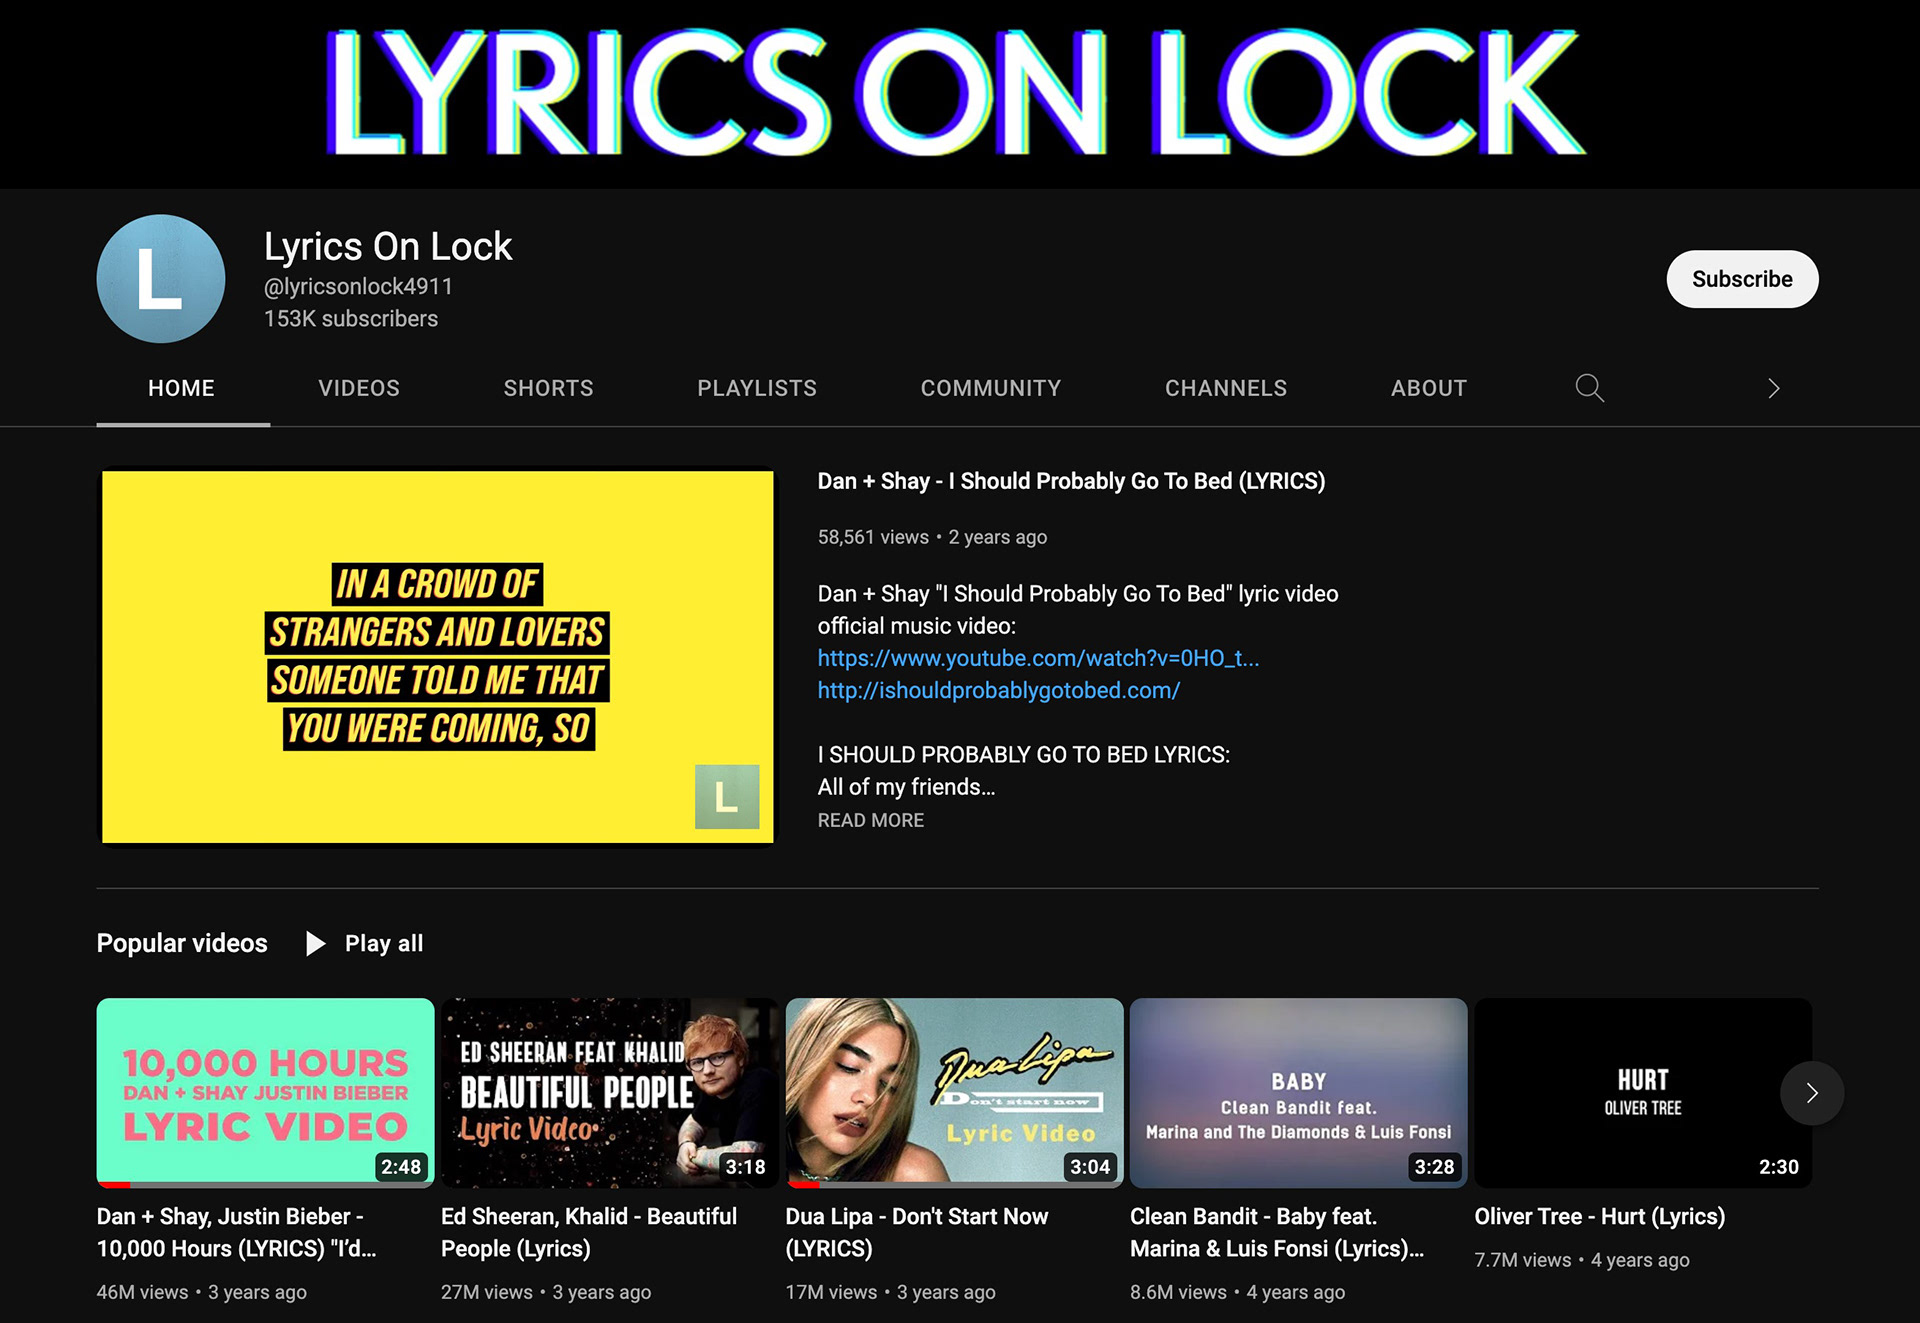Click the 3:28 duration badge
This screenshot has height=1323, width=1920.
1434,1167
